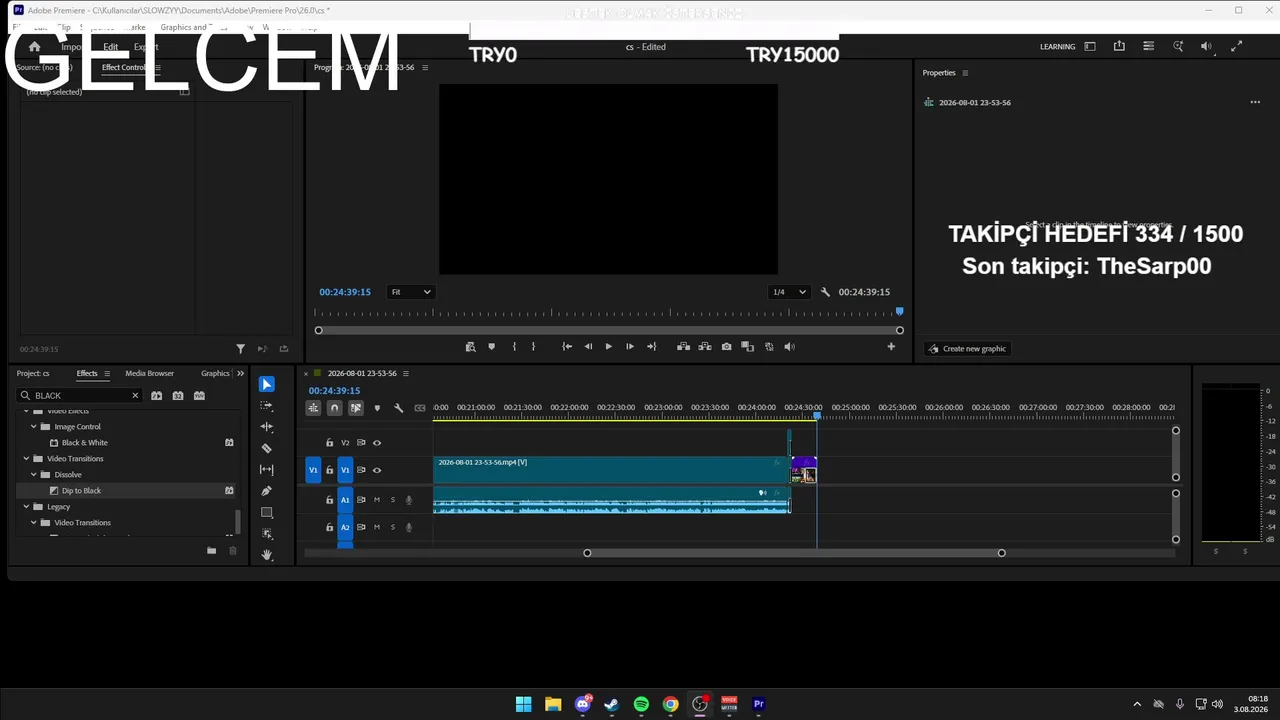
Task: Collapse the Legacy effects folder
Action: (25, 507)
